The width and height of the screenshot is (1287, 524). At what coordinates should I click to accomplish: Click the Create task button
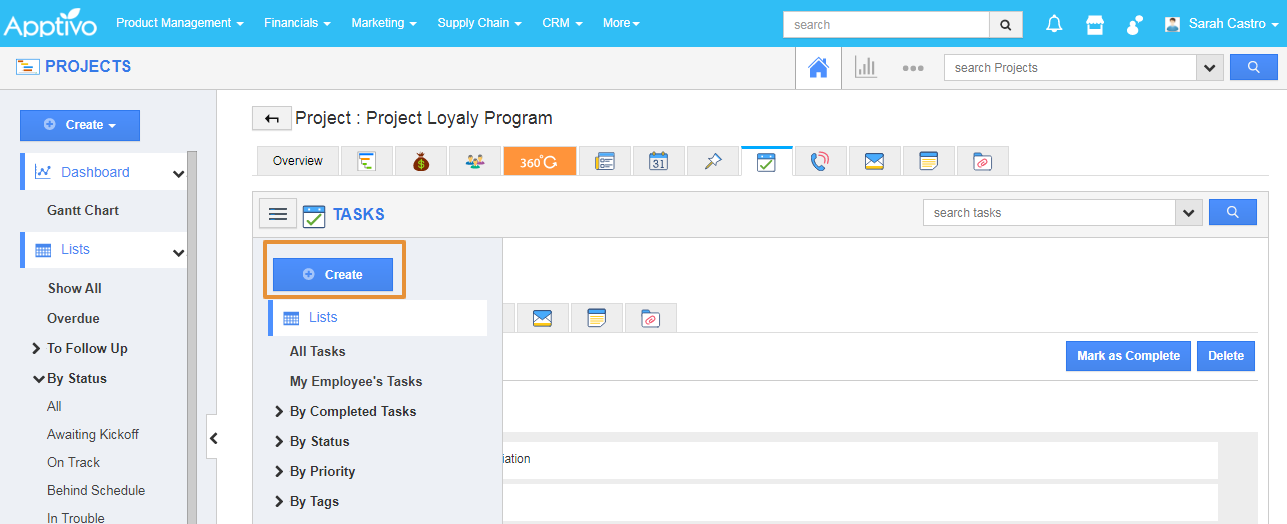tap(333, 274)
